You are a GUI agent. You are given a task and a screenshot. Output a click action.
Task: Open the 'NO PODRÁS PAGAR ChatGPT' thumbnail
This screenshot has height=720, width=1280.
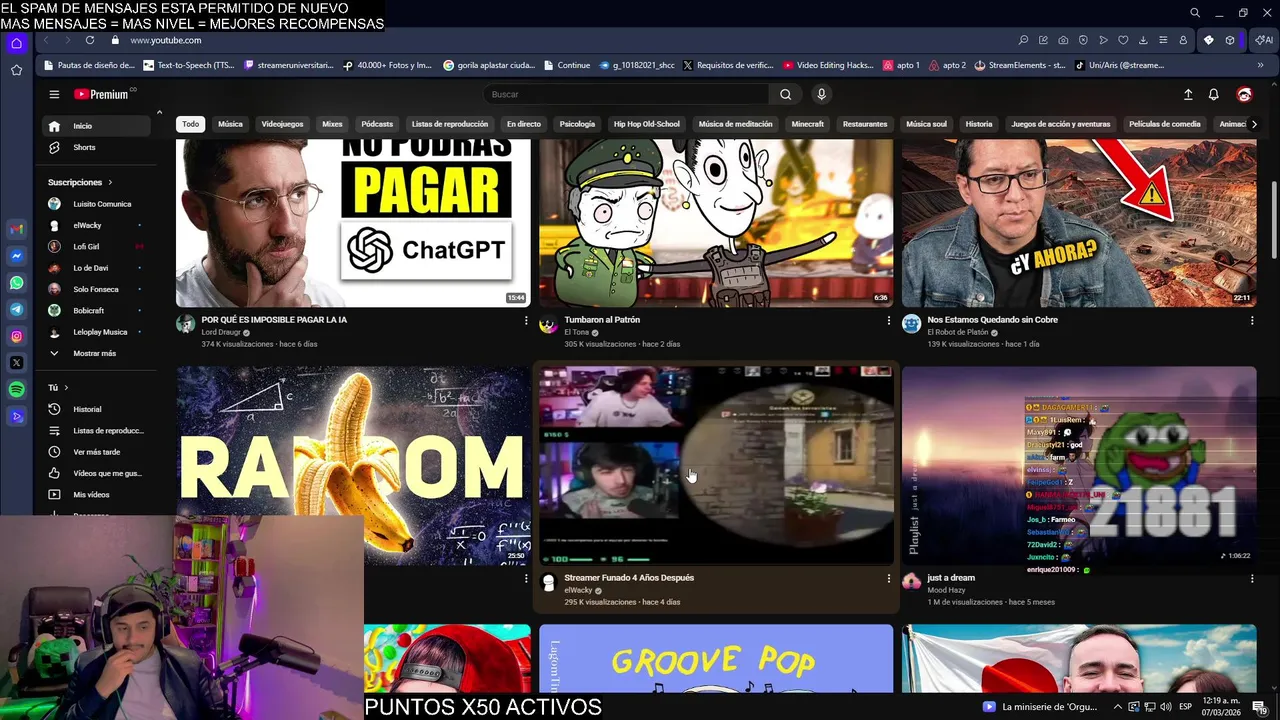point(353,223)
